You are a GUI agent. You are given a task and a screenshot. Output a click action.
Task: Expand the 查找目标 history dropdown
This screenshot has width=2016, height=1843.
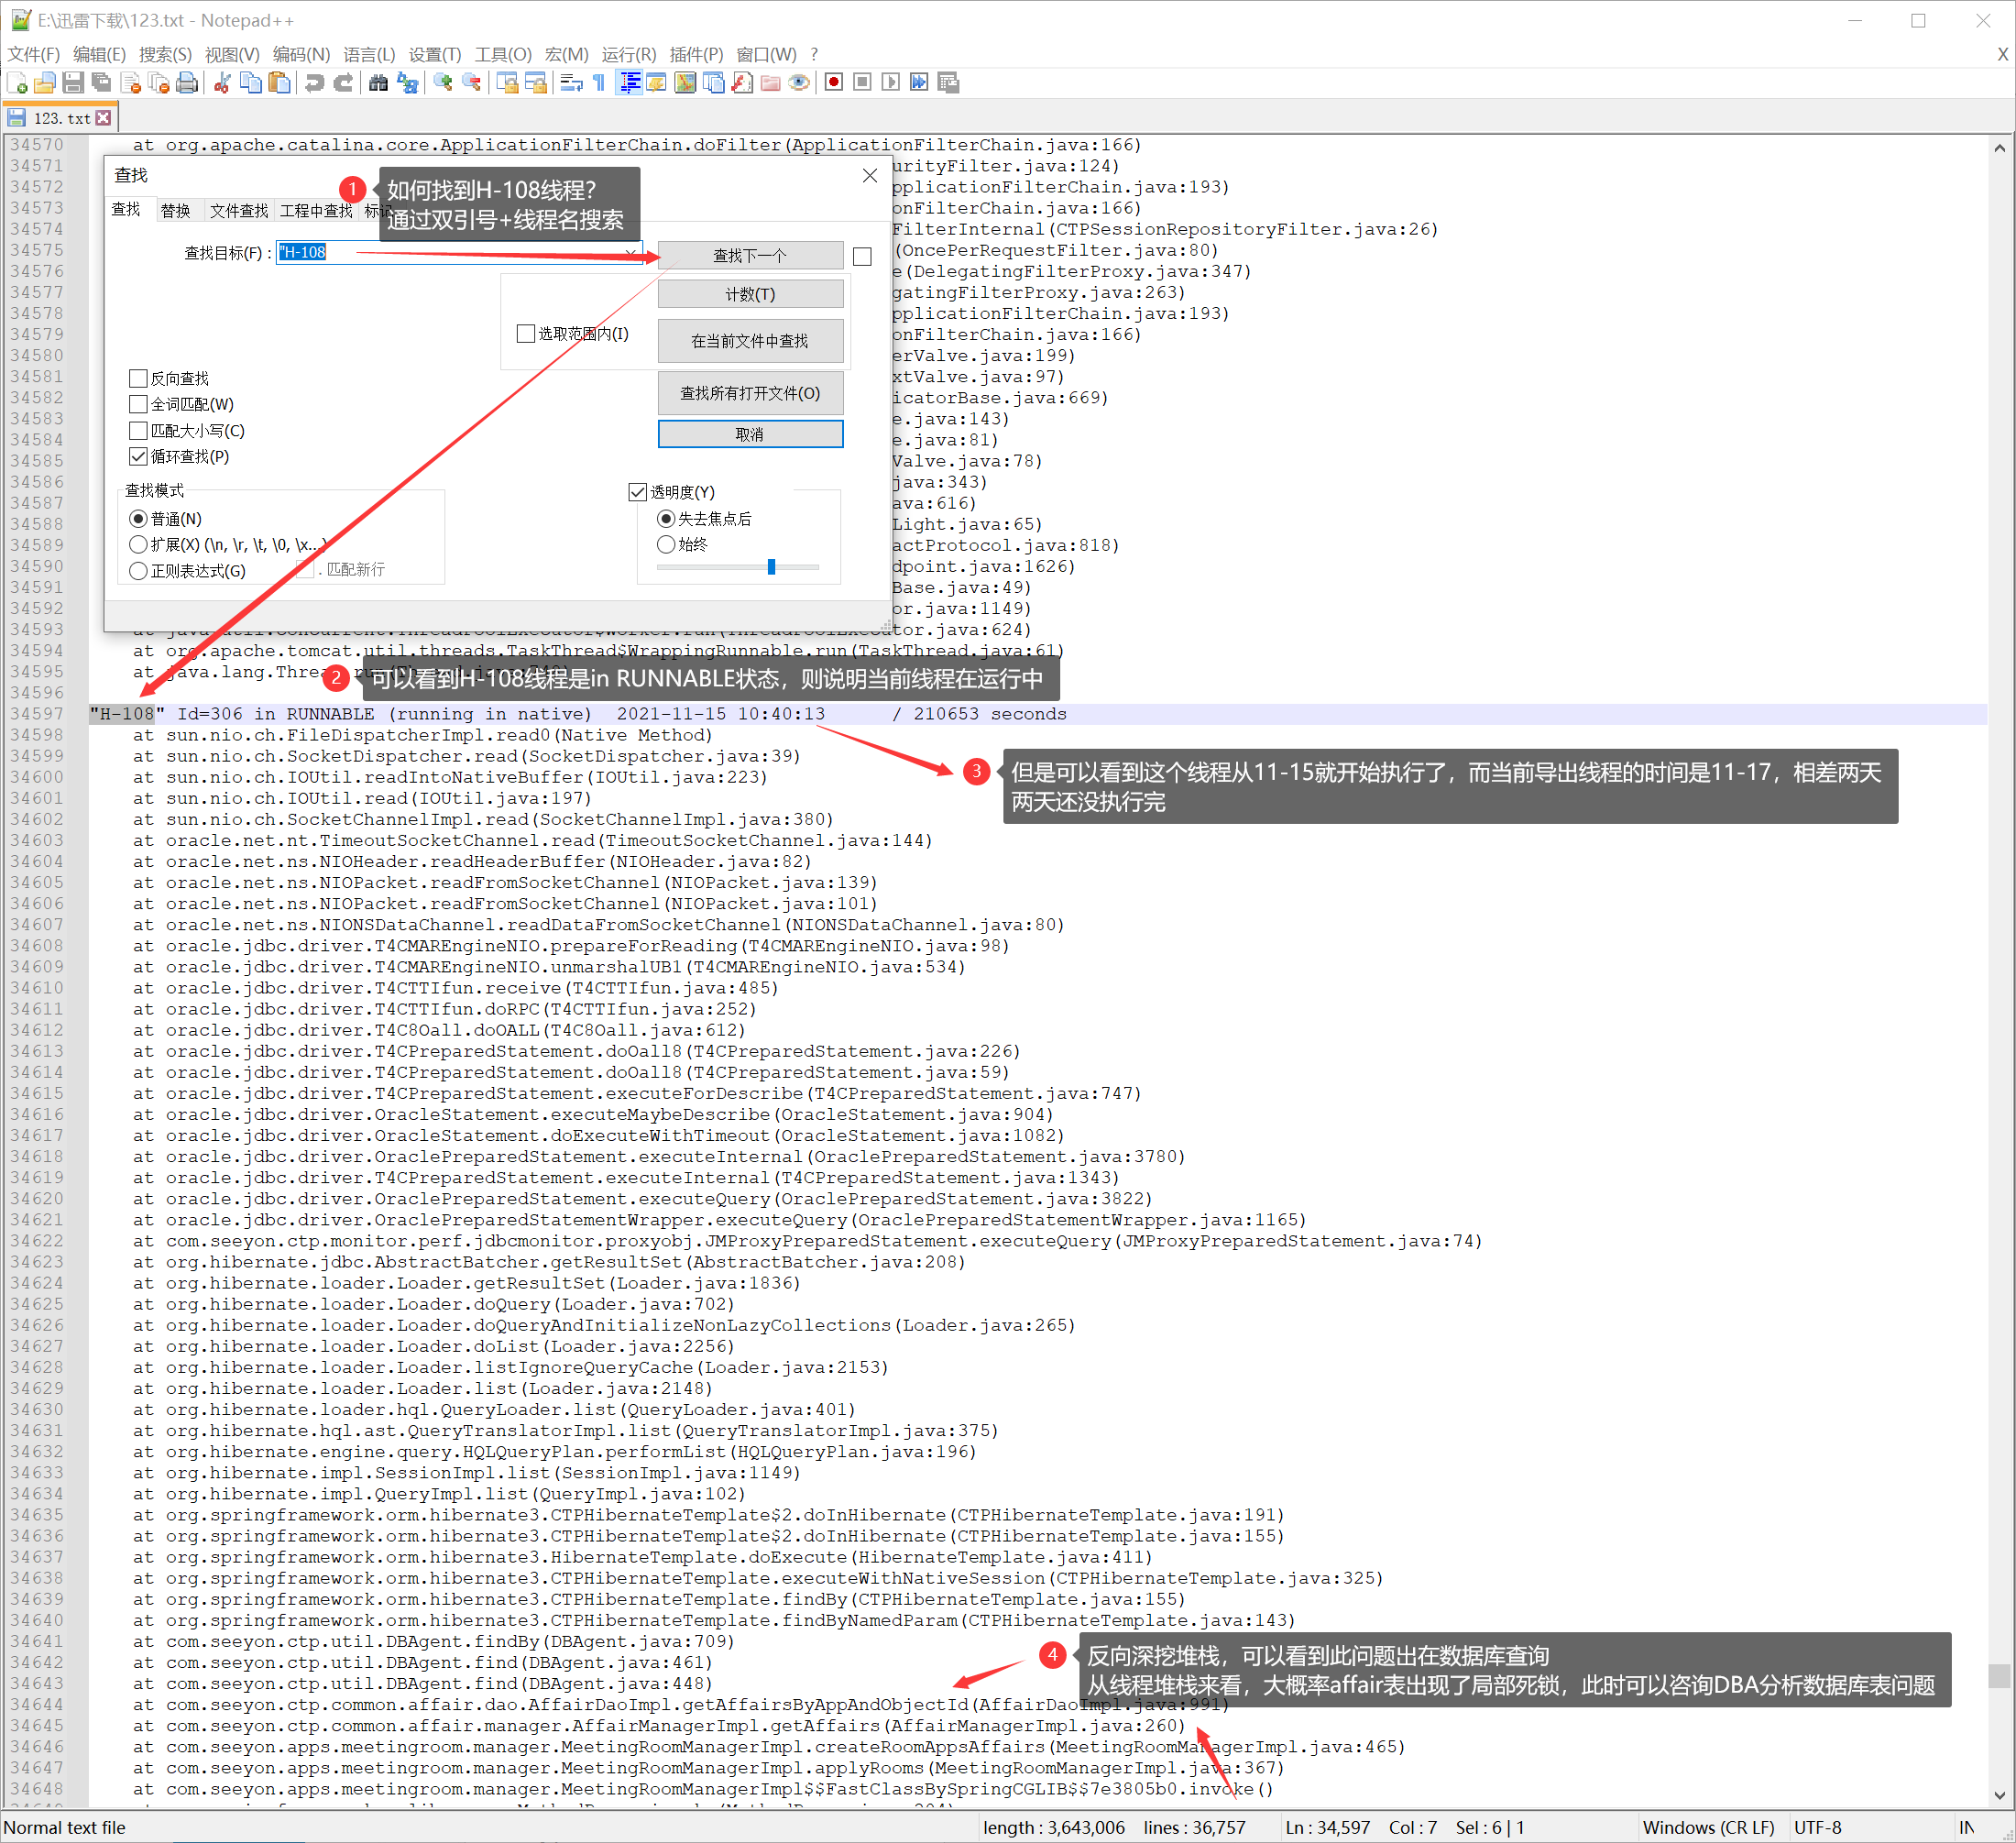[630, 253]
